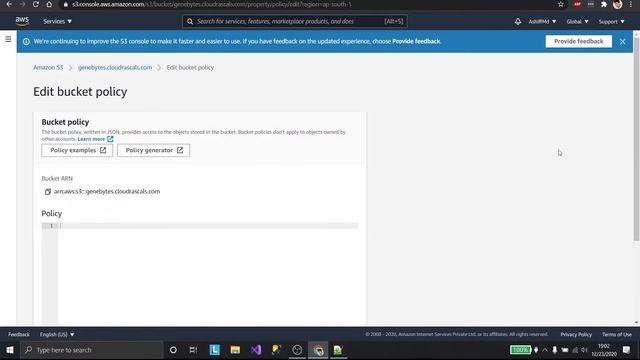The height and width of the screenshot is (360, 640).
Task: Expand the account name dropdown
Action: (542, 21)
